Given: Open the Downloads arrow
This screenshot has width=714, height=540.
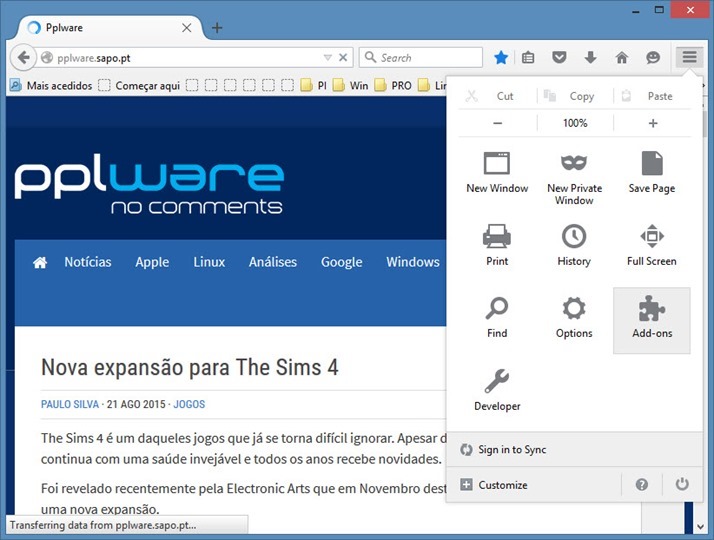Looking at the screenshot, I should point(590,57).
